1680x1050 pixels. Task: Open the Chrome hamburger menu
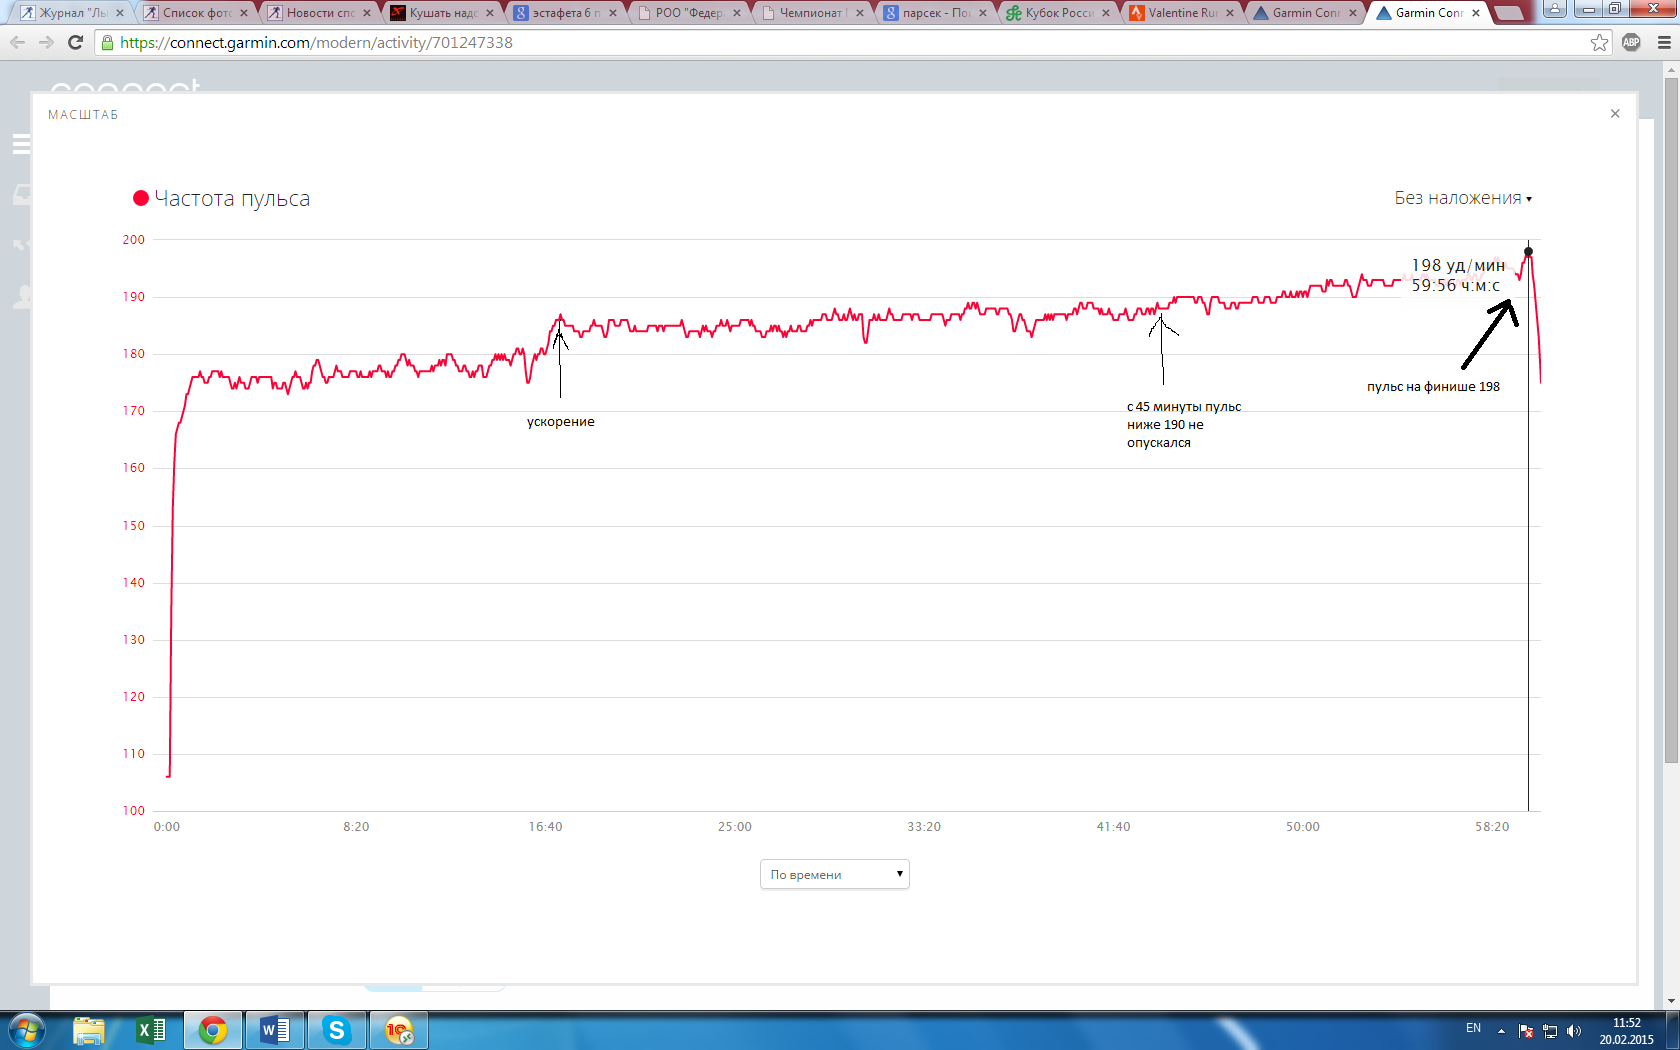(1664, 43)
